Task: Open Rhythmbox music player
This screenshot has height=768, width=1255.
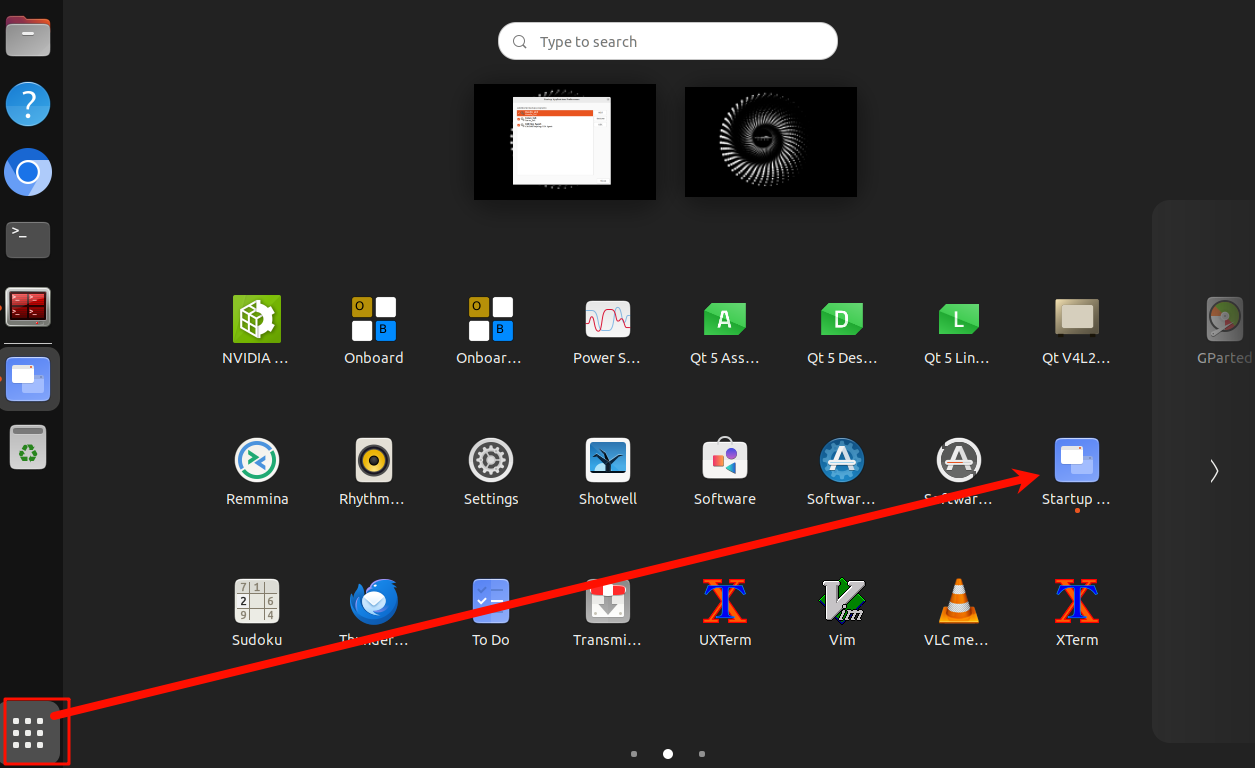Action: (374, 461)
